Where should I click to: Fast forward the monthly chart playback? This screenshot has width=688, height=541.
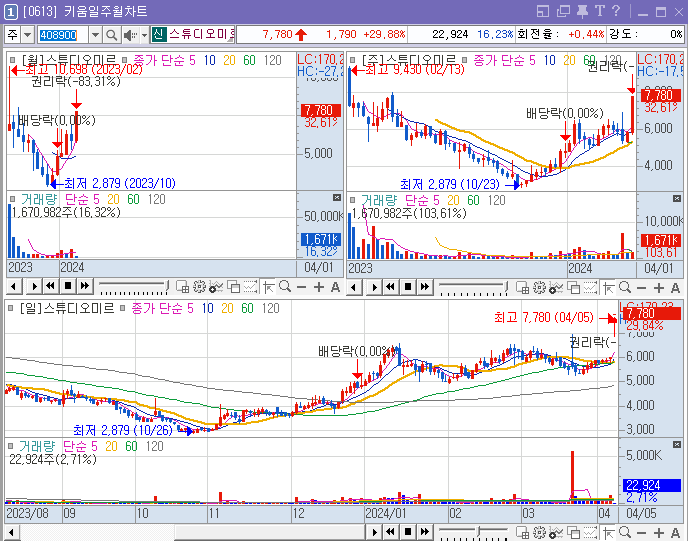click(x=85, y=287)
